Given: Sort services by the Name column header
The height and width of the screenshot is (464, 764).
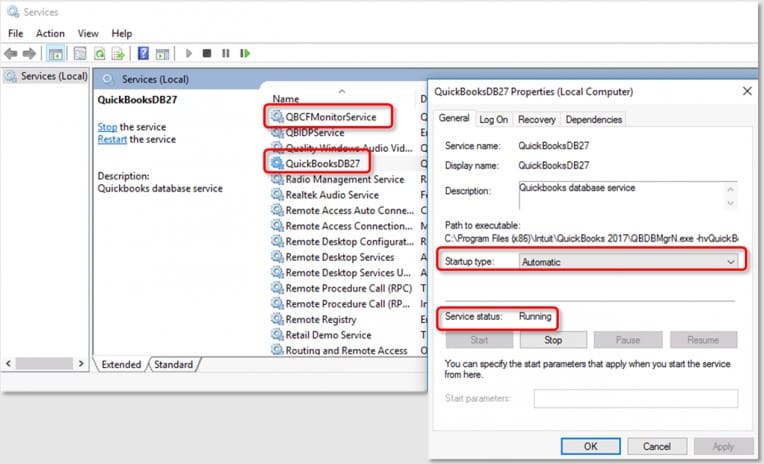Looking at the screenshot, I should (x=286, y=98).
